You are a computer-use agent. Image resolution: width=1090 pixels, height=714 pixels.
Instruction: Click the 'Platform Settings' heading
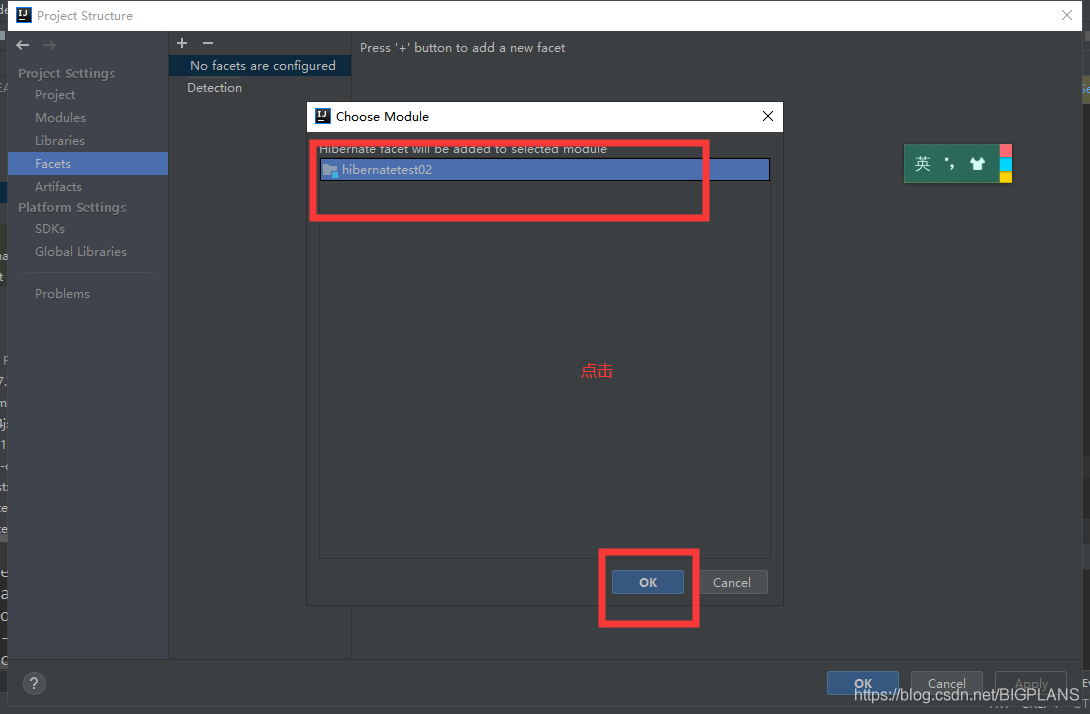coord(72,207)
